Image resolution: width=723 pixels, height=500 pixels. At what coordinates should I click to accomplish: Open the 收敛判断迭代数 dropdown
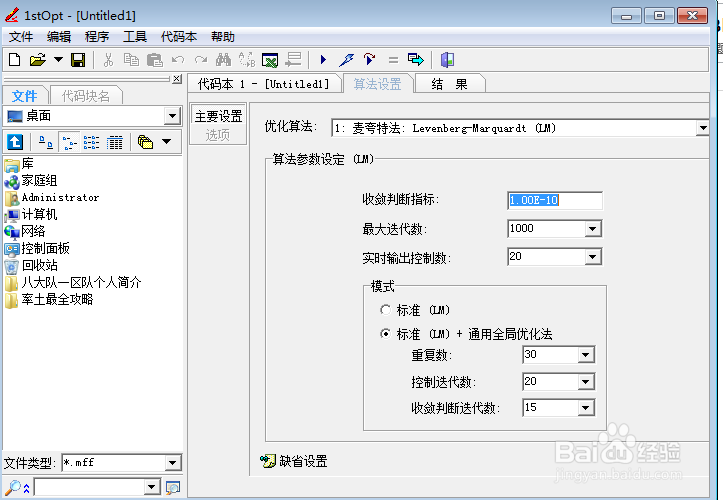click(x=586, y=407)
